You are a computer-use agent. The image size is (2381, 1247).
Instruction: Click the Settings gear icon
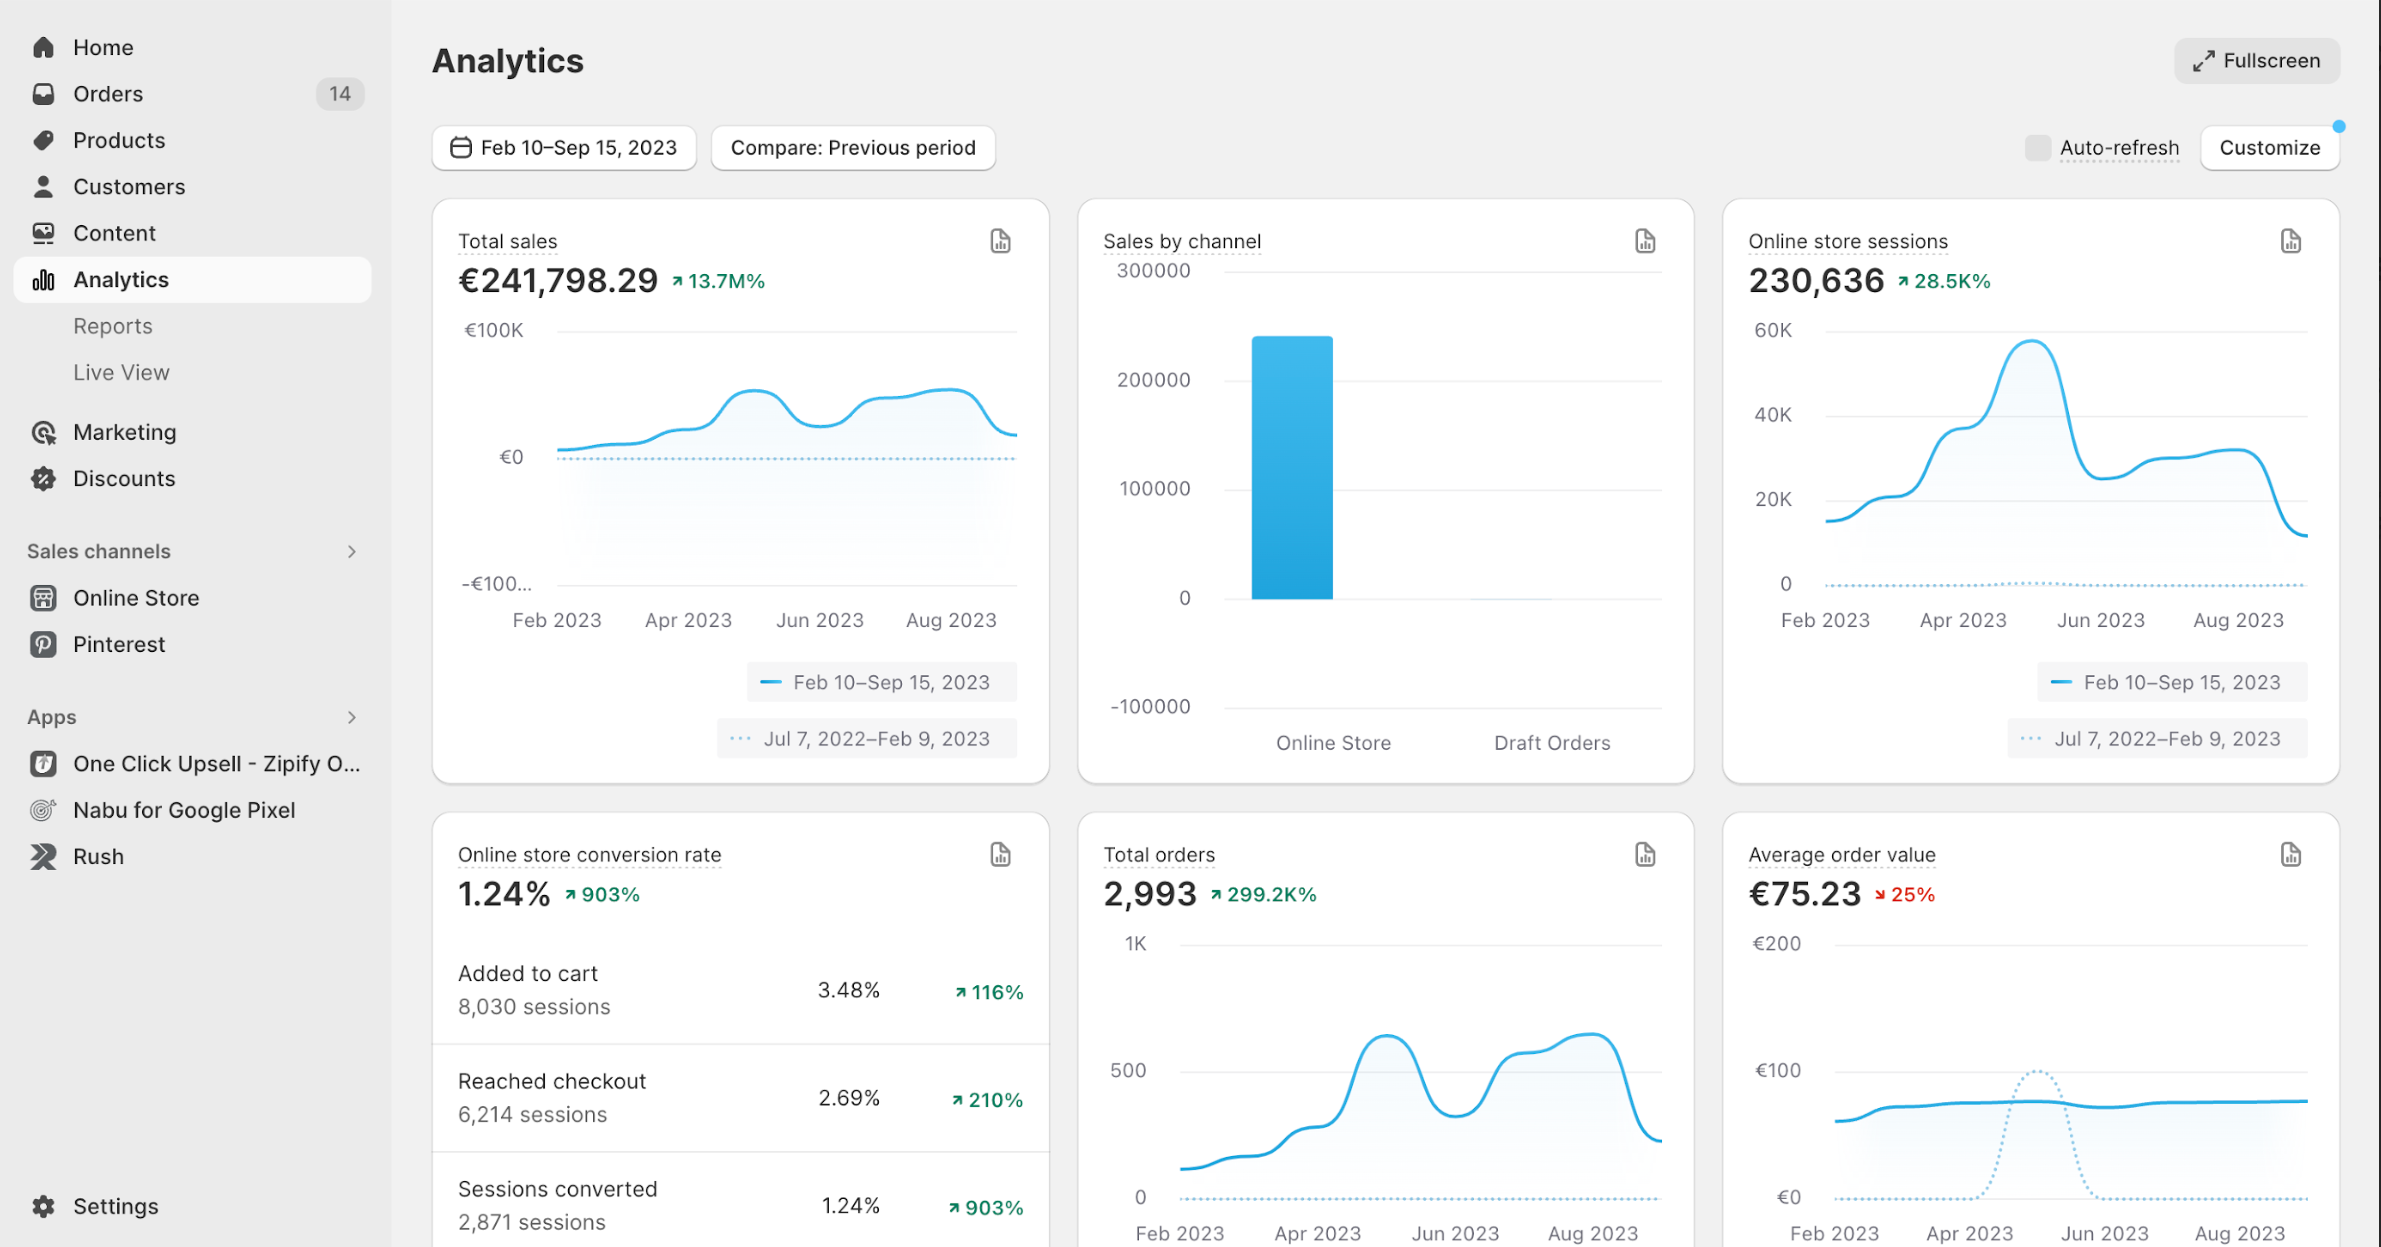(43, 1206)
